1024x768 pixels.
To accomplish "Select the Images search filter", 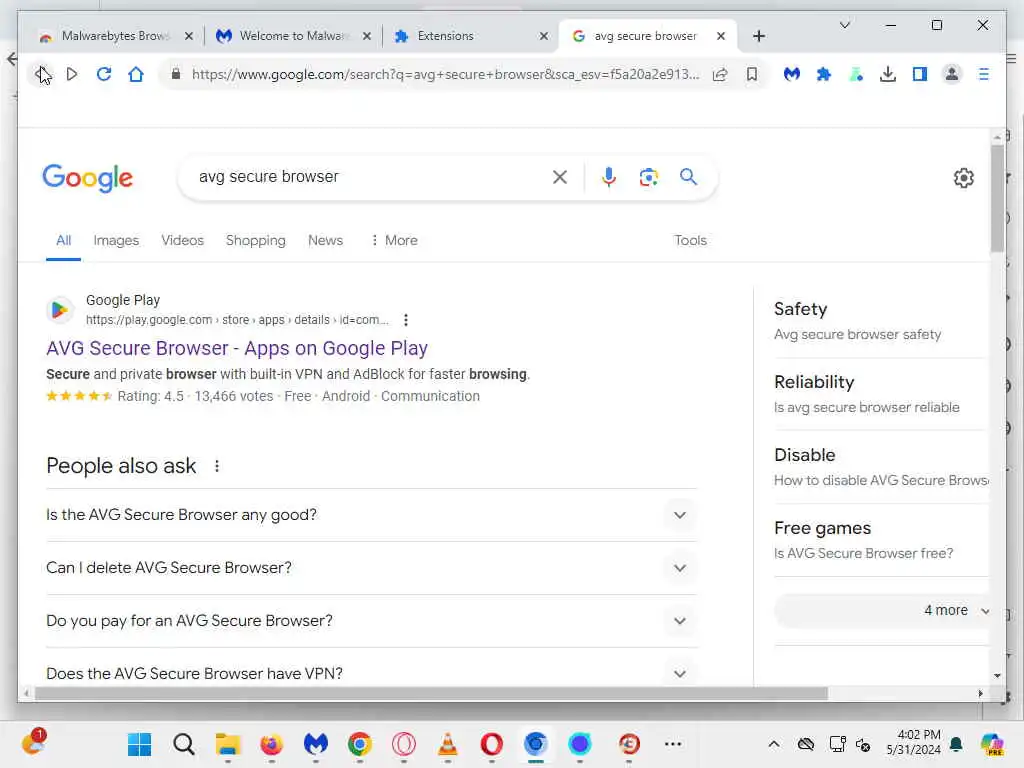I will pyautogui.click(x=116, y=240).
